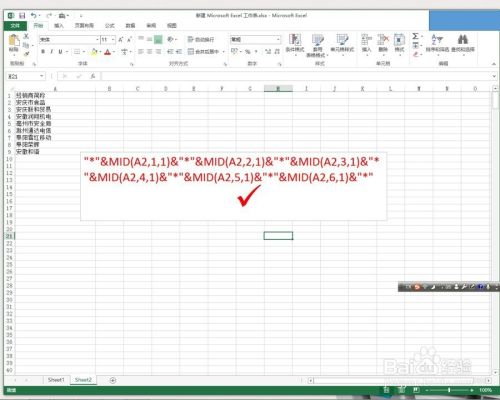
Task: Expand the font color dropdown arrow
Action: pos(114,52)
